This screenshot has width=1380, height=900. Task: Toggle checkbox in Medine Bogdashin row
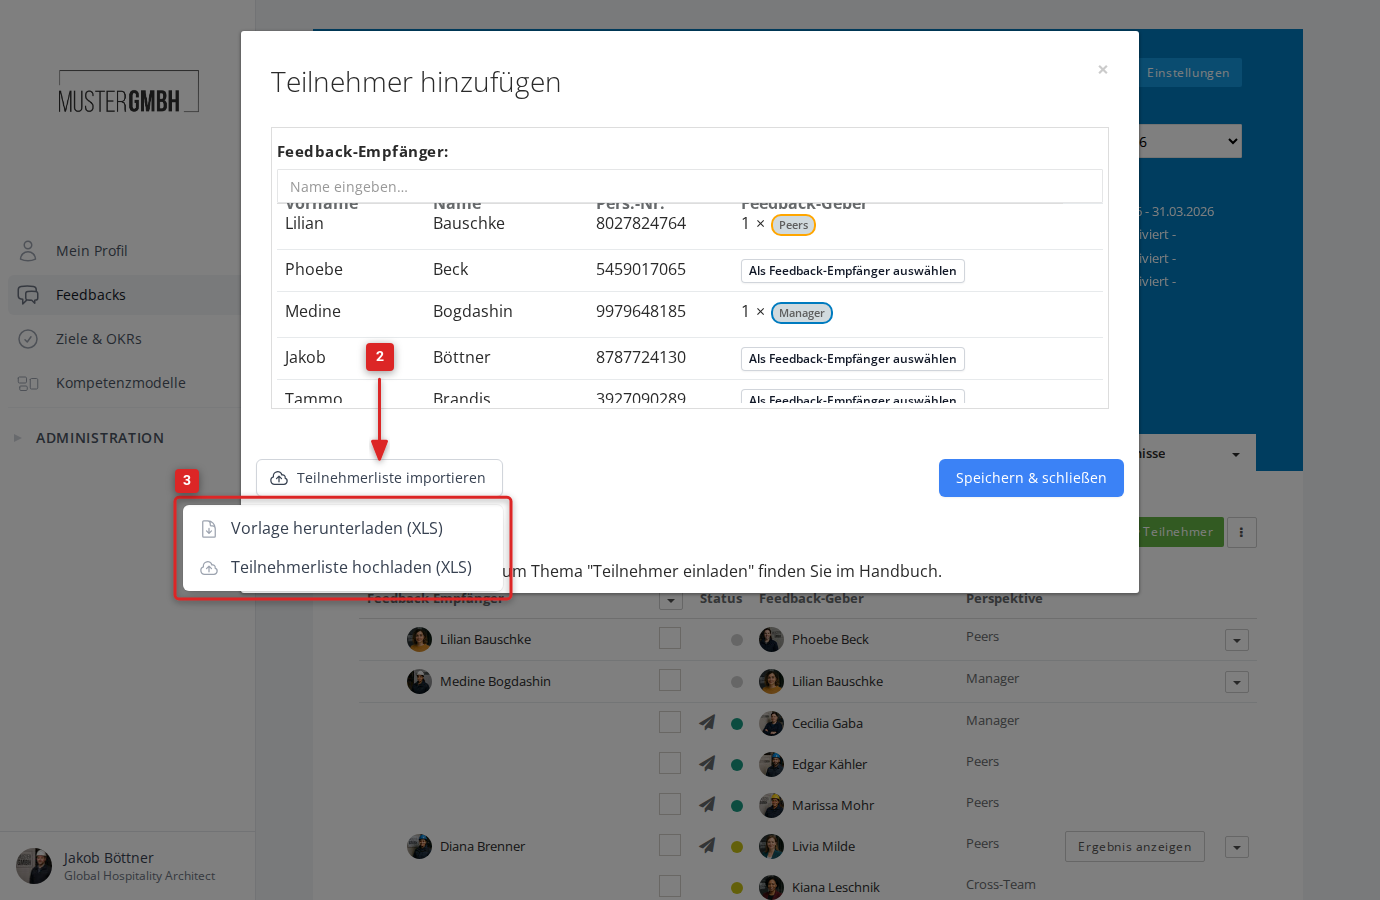pyautogui.click(x=670, y=680)
